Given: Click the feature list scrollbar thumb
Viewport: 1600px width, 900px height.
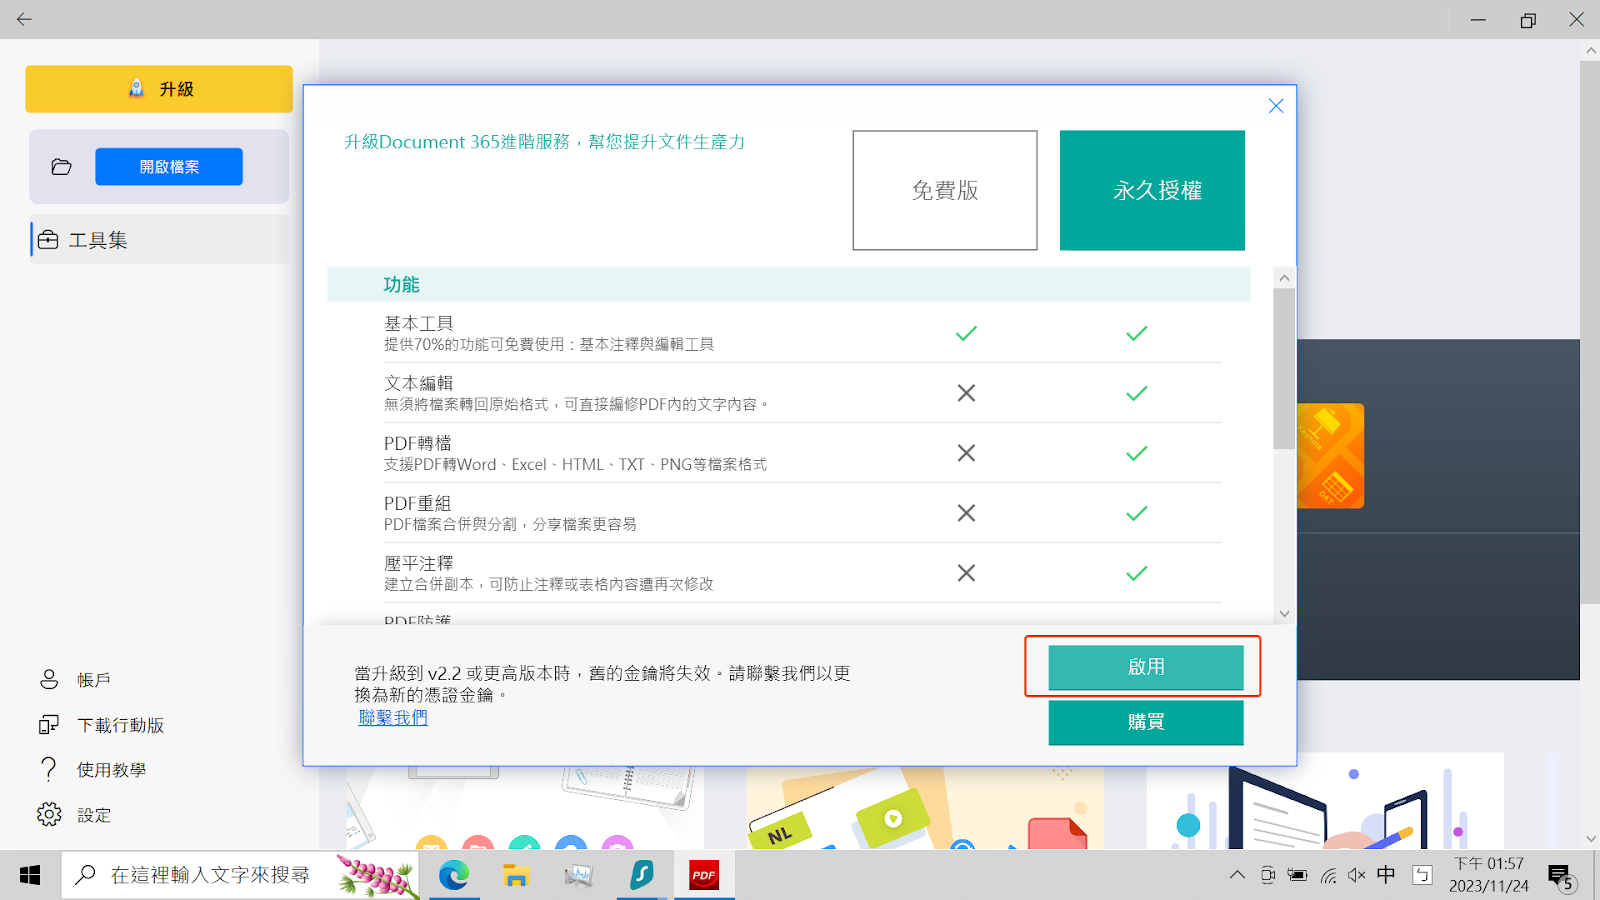Looking at the screenshot, I should (x=1284, y=369).
